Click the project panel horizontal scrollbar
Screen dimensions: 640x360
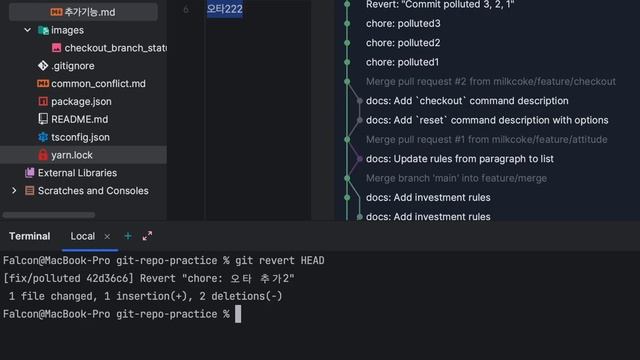tap(49, 215)
